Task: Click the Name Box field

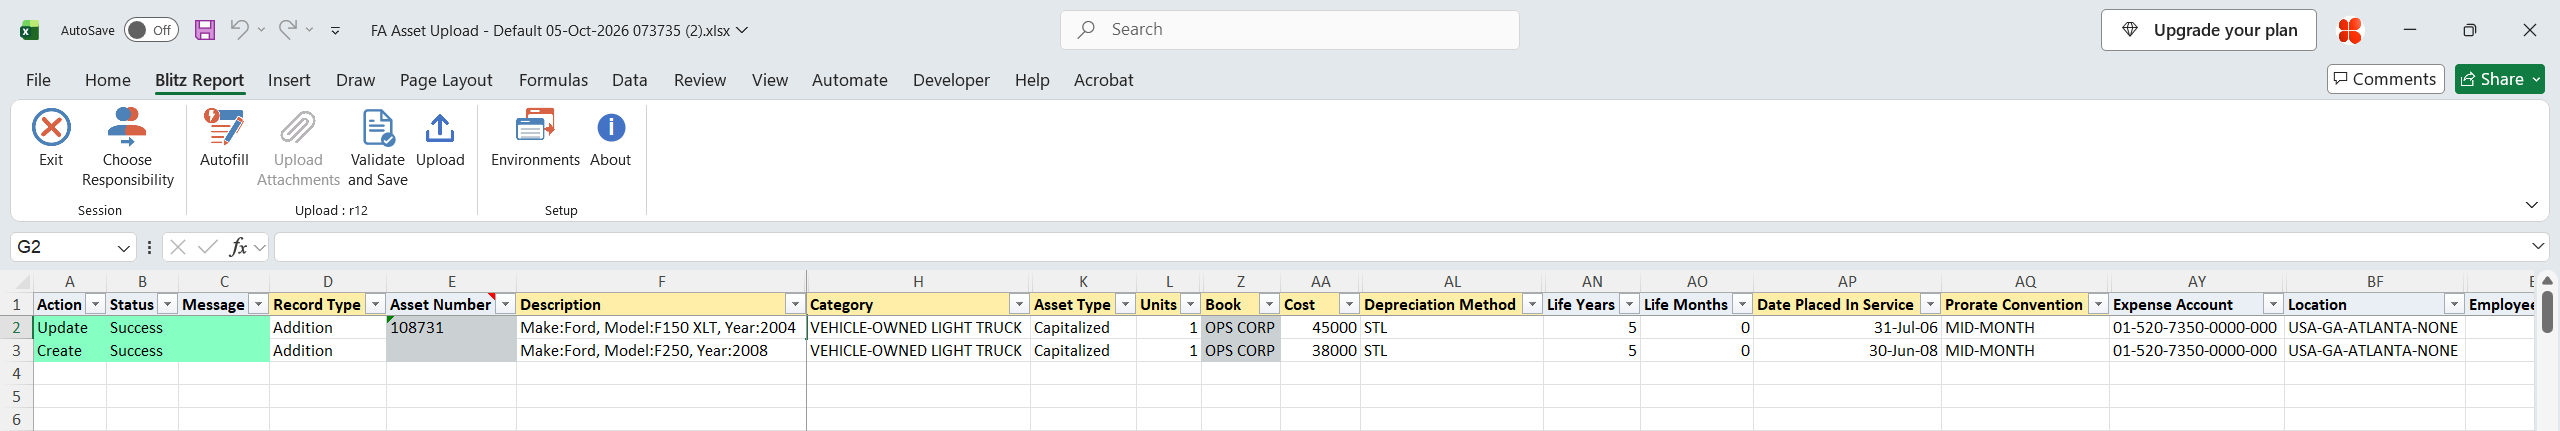Action: pyautogui.click(x=62, y=247)
